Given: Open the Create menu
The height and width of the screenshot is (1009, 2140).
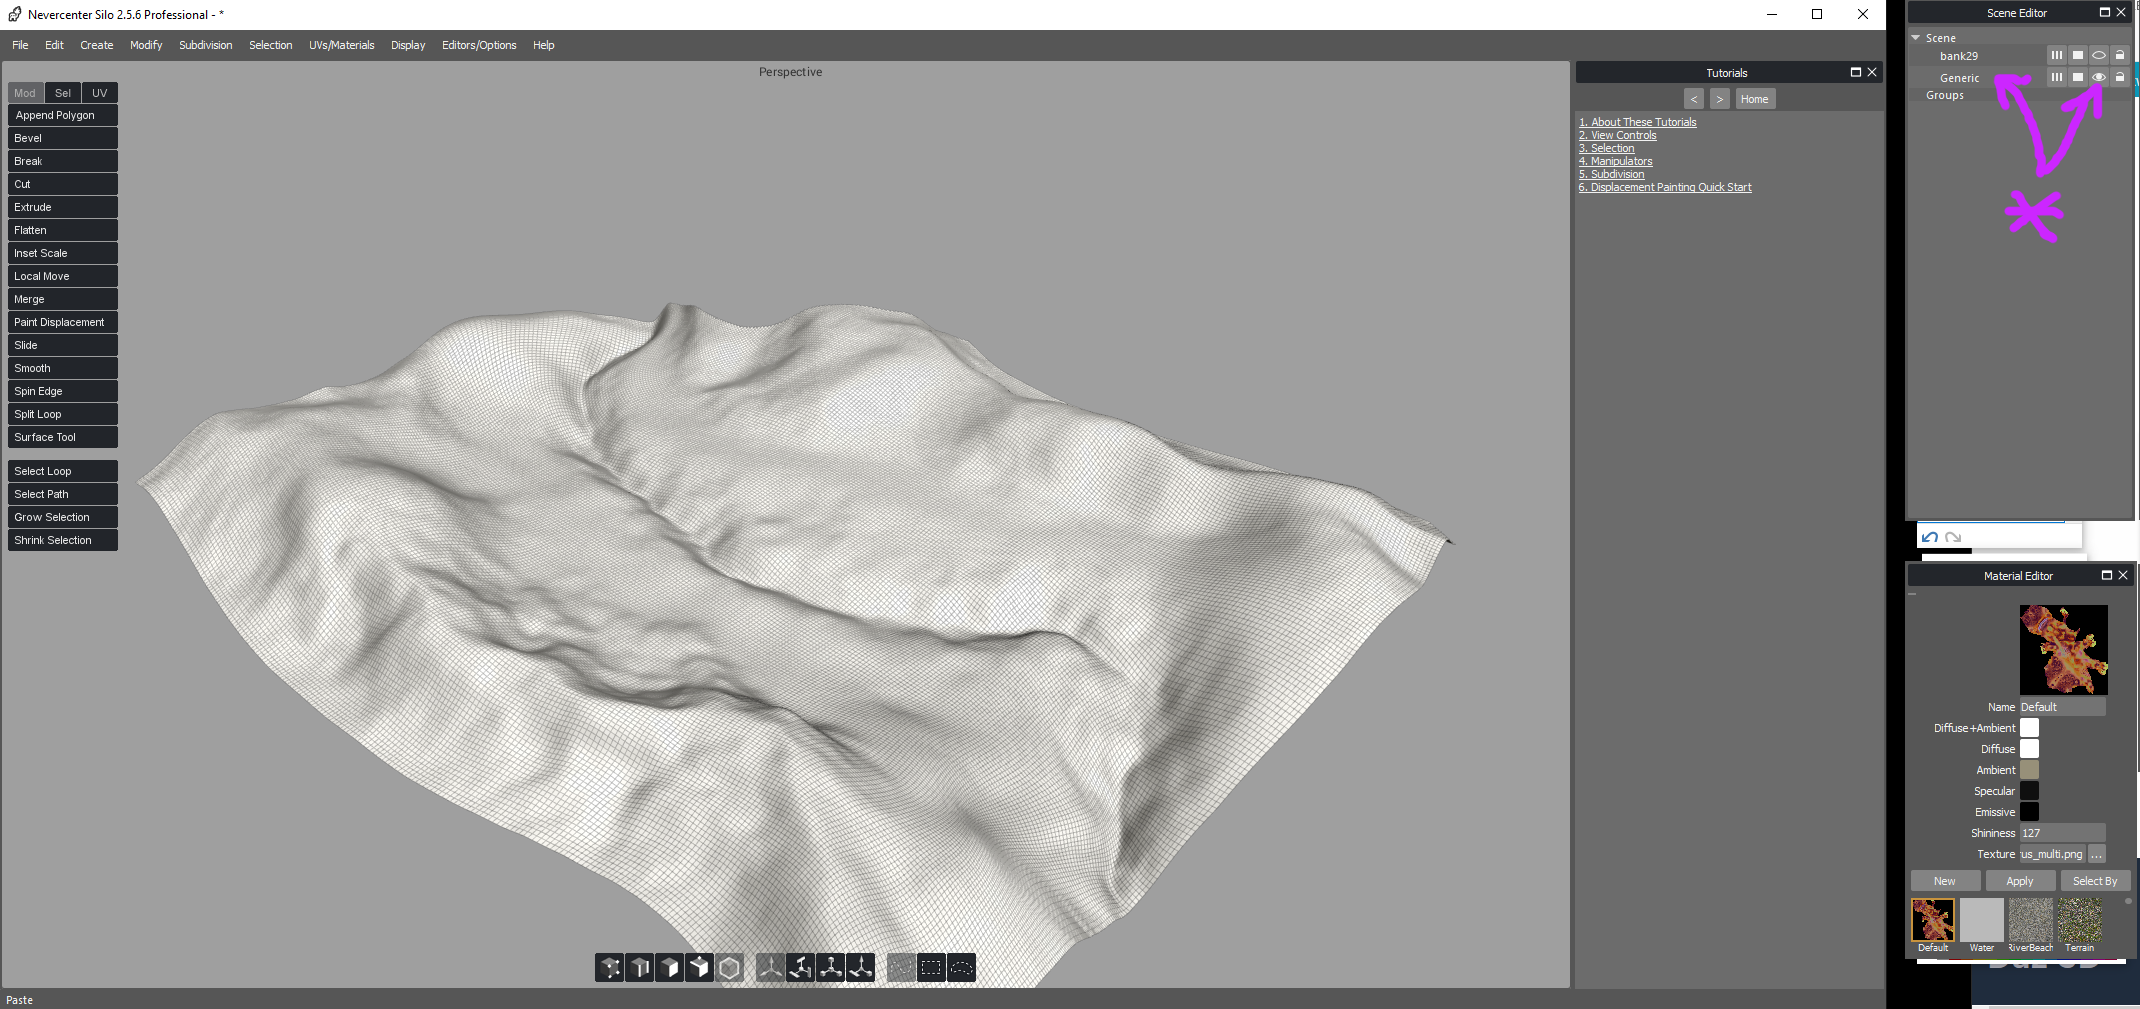Looking at the screenshot, I should 97,45.
